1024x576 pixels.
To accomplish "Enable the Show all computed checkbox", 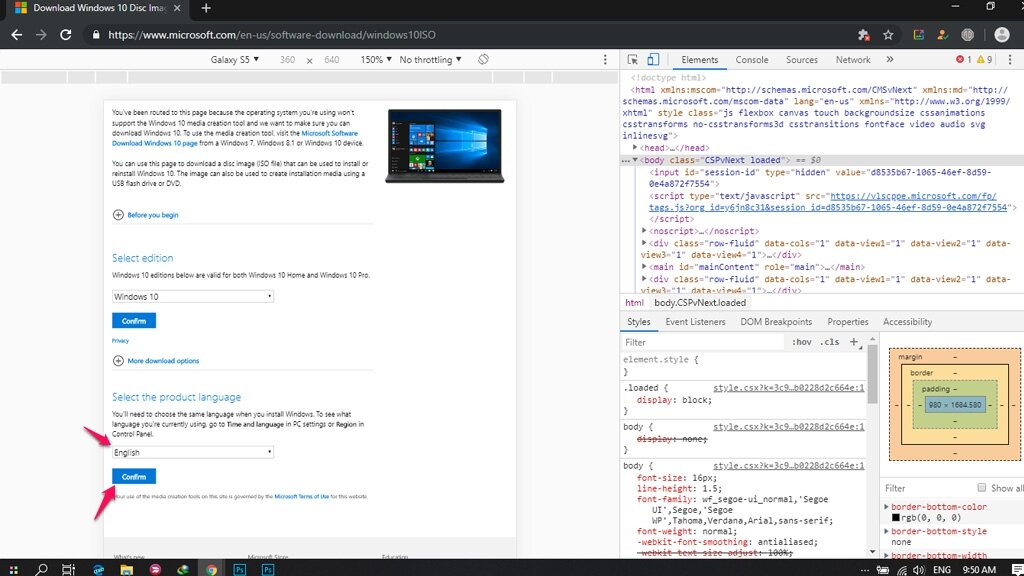I will 981,488.
